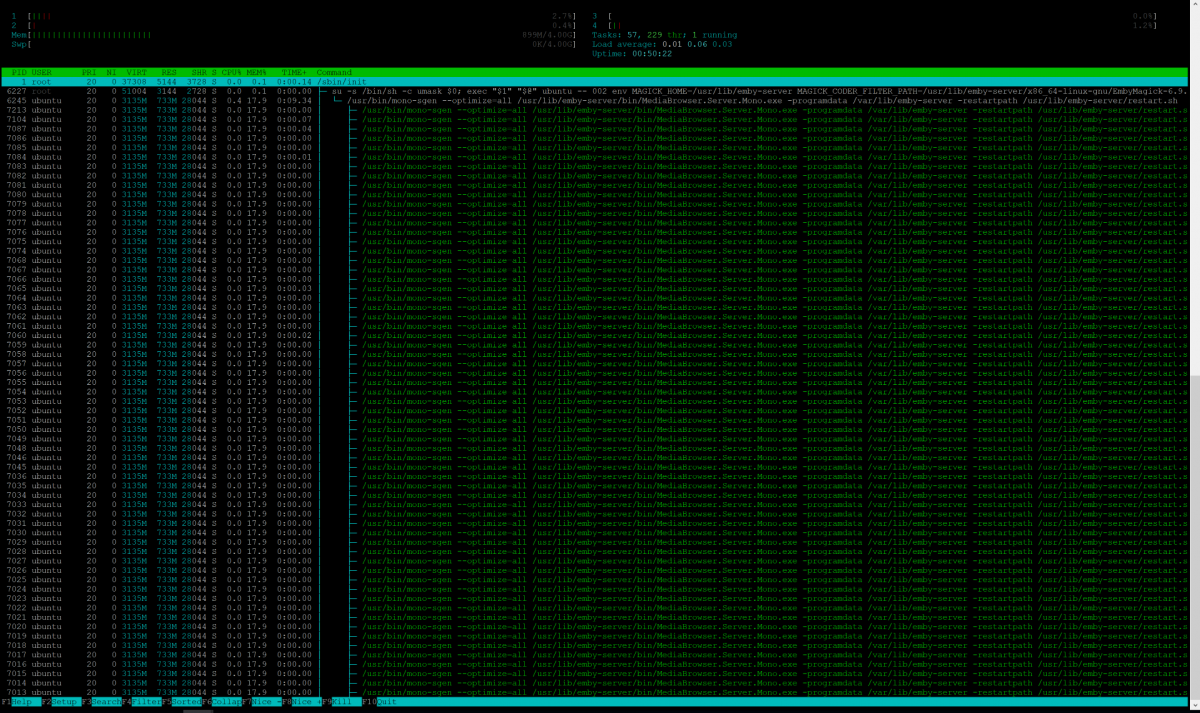Activate the F4 Filter option
The height and width of the screenshot is (713, 1200).
click(142, 702)
